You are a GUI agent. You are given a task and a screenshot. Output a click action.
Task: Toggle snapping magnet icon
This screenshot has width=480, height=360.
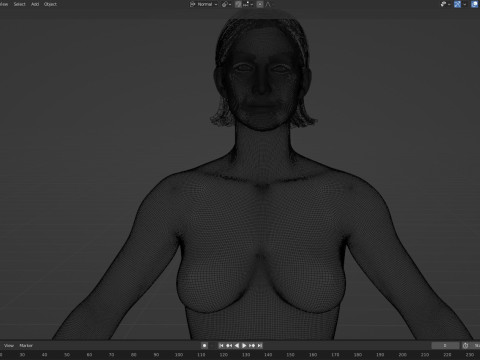(238, 4)
